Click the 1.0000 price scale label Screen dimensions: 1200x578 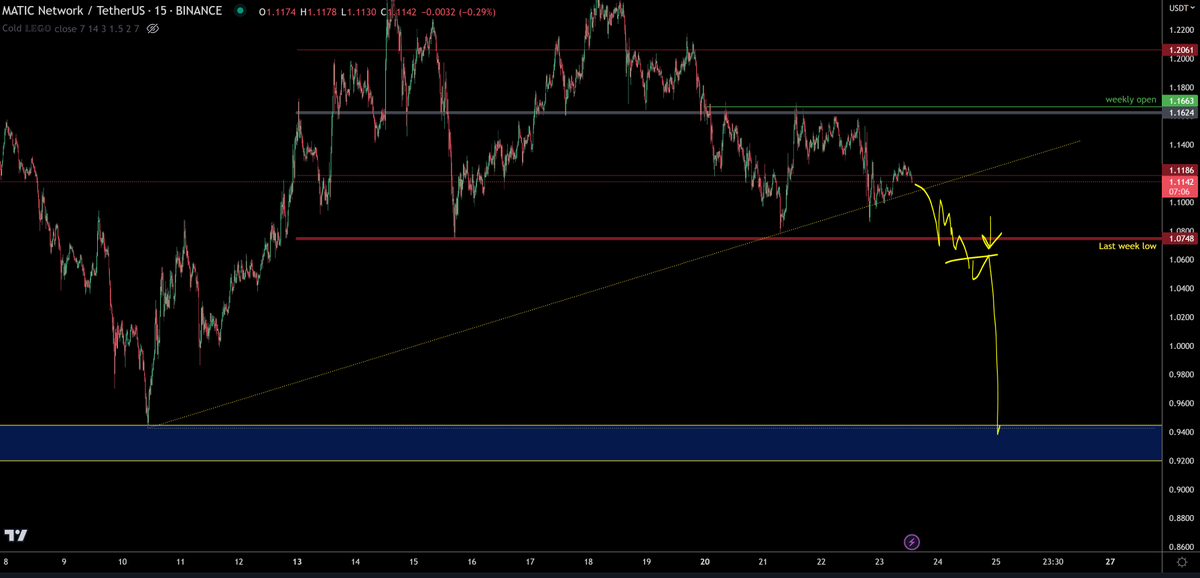tap(1180, 346)
